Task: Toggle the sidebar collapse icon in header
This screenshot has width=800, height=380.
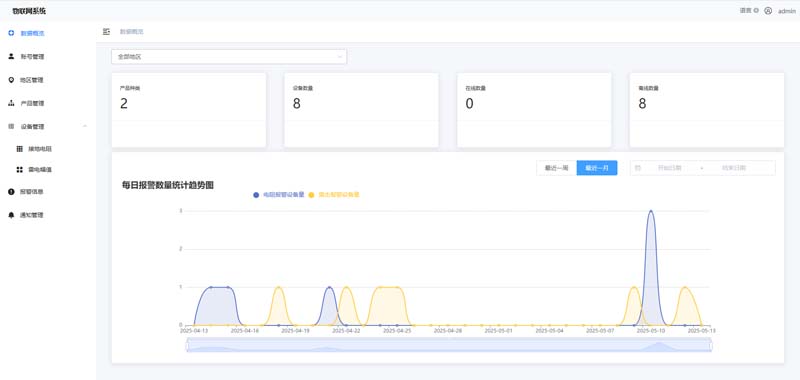Action: [106, 32]
